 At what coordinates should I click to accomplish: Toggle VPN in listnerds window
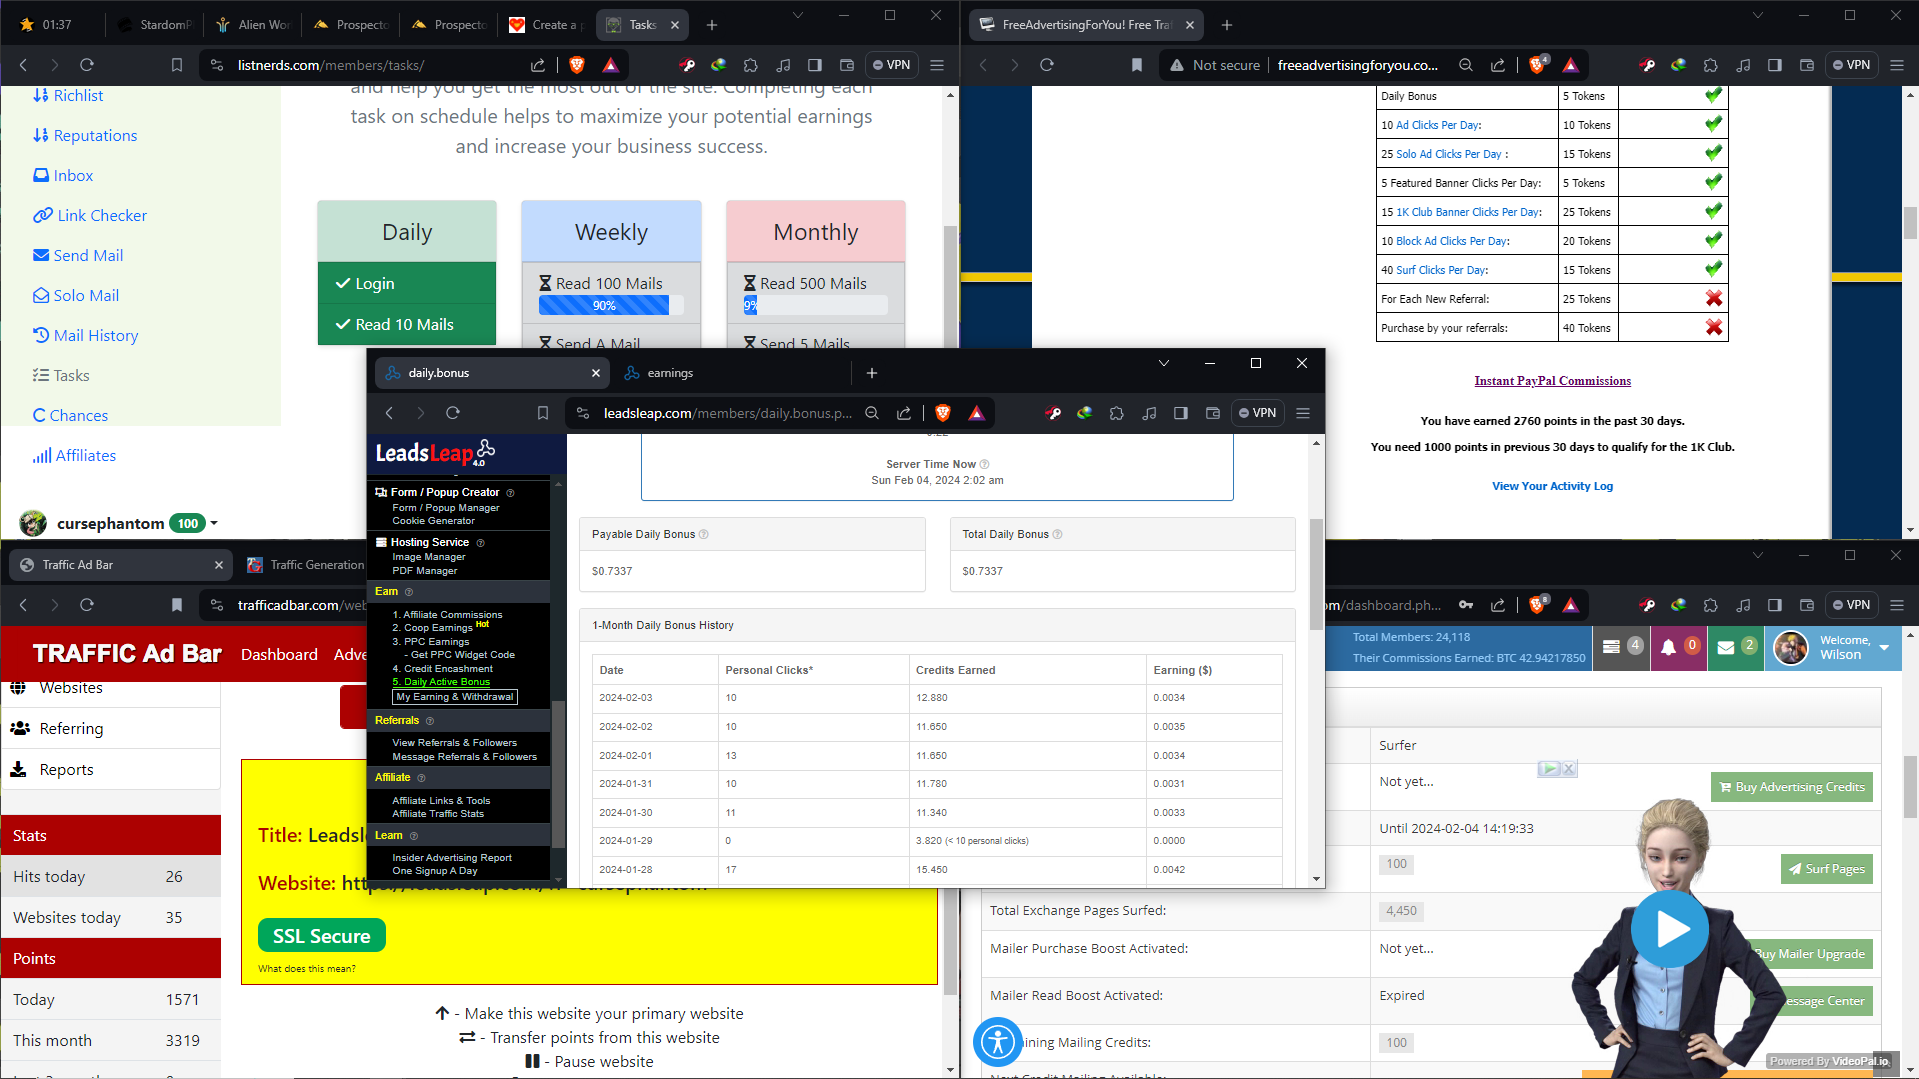pyautogui.click(x=891, y=65)
